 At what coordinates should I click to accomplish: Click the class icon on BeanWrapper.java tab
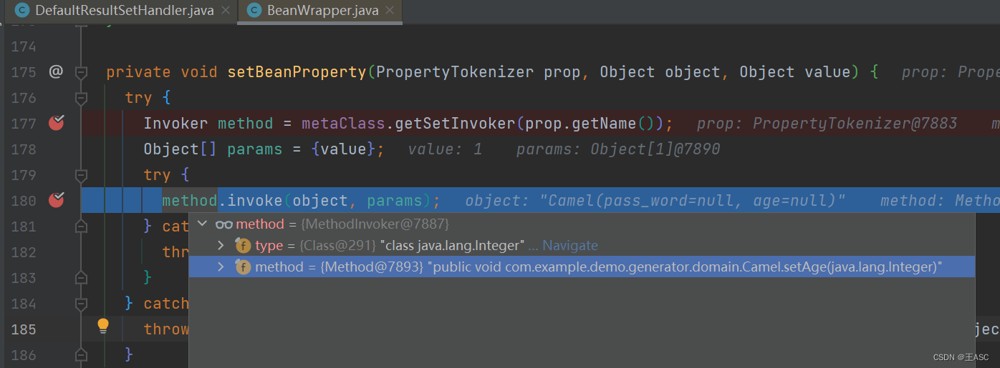[x=254, y=10]
